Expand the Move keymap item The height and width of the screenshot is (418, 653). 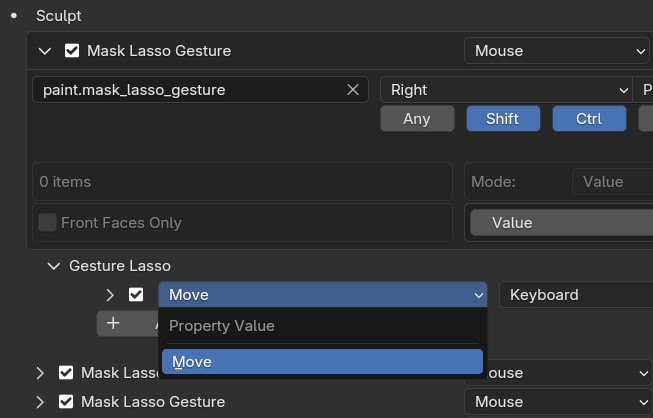click(x=110, y=295)
